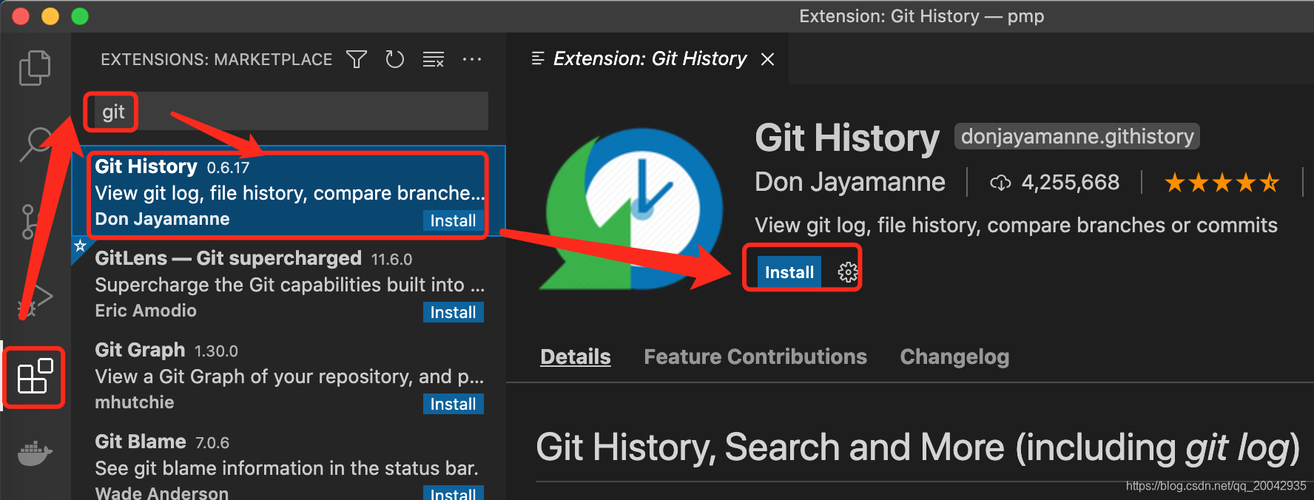
Task: Click the Git History, Search and More heading
Action: coord(918,446)
